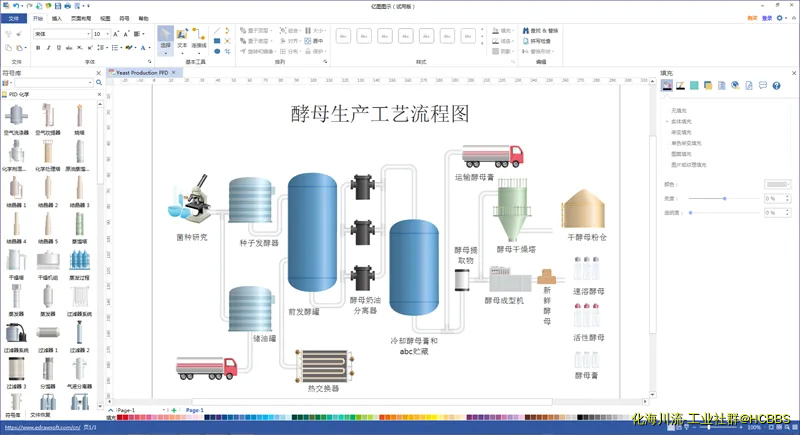The width and height of the screenshot is (800, 435).
Task: Open the Shadow (teal square) panel icon
Action: pos(694,86)
